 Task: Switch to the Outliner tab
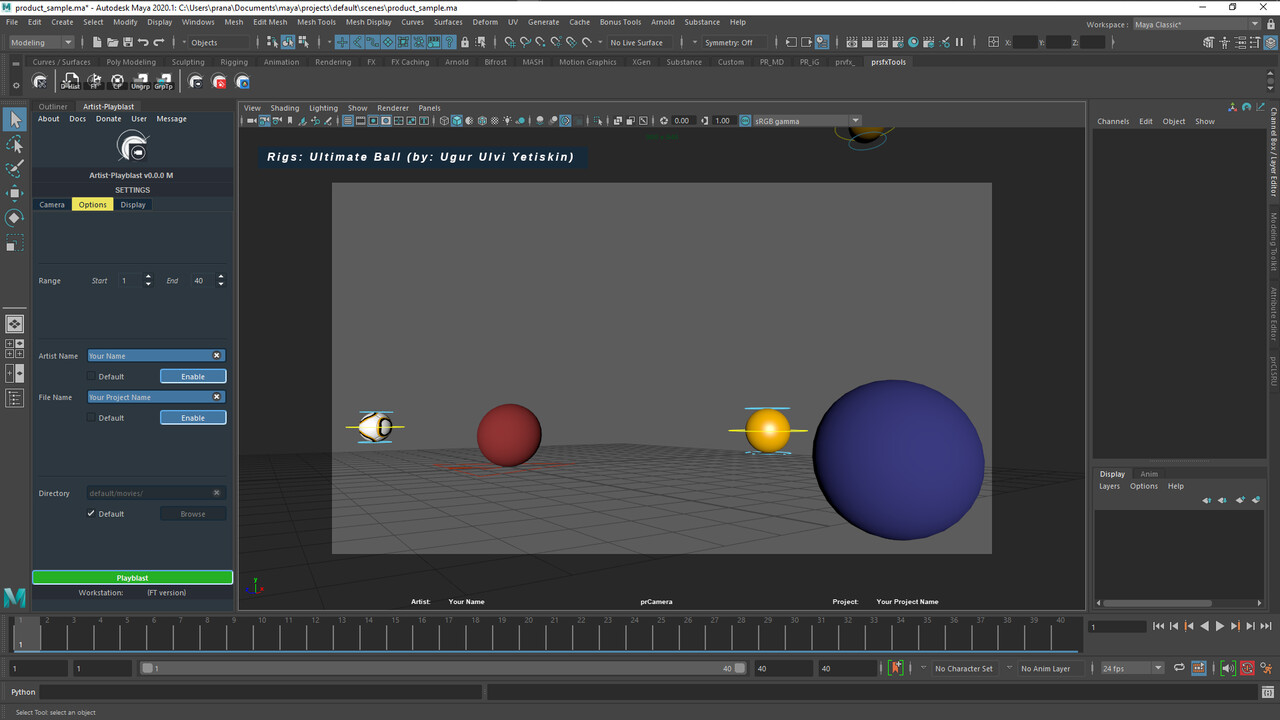(x=53, y=106)
